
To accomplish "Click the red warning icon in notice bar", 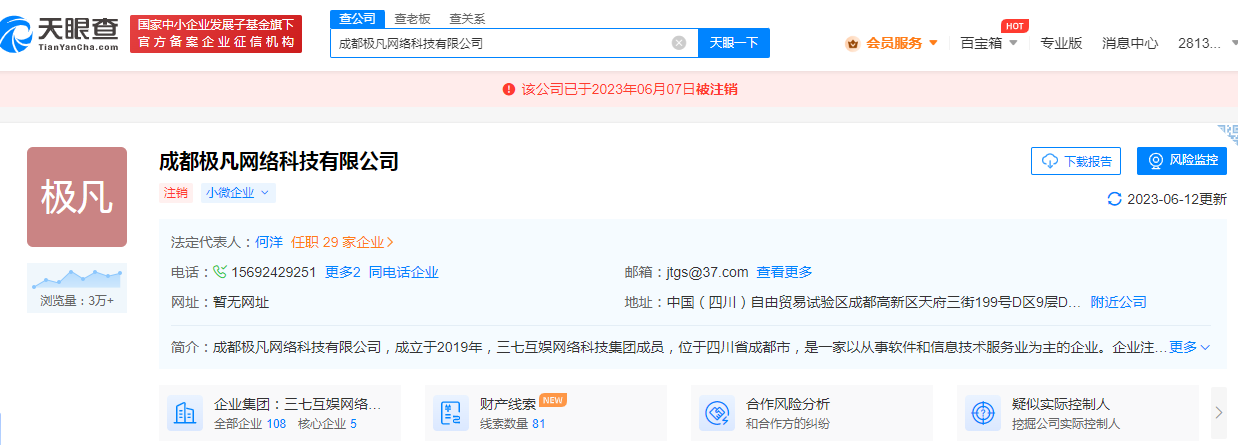I will tap(509, 89).
